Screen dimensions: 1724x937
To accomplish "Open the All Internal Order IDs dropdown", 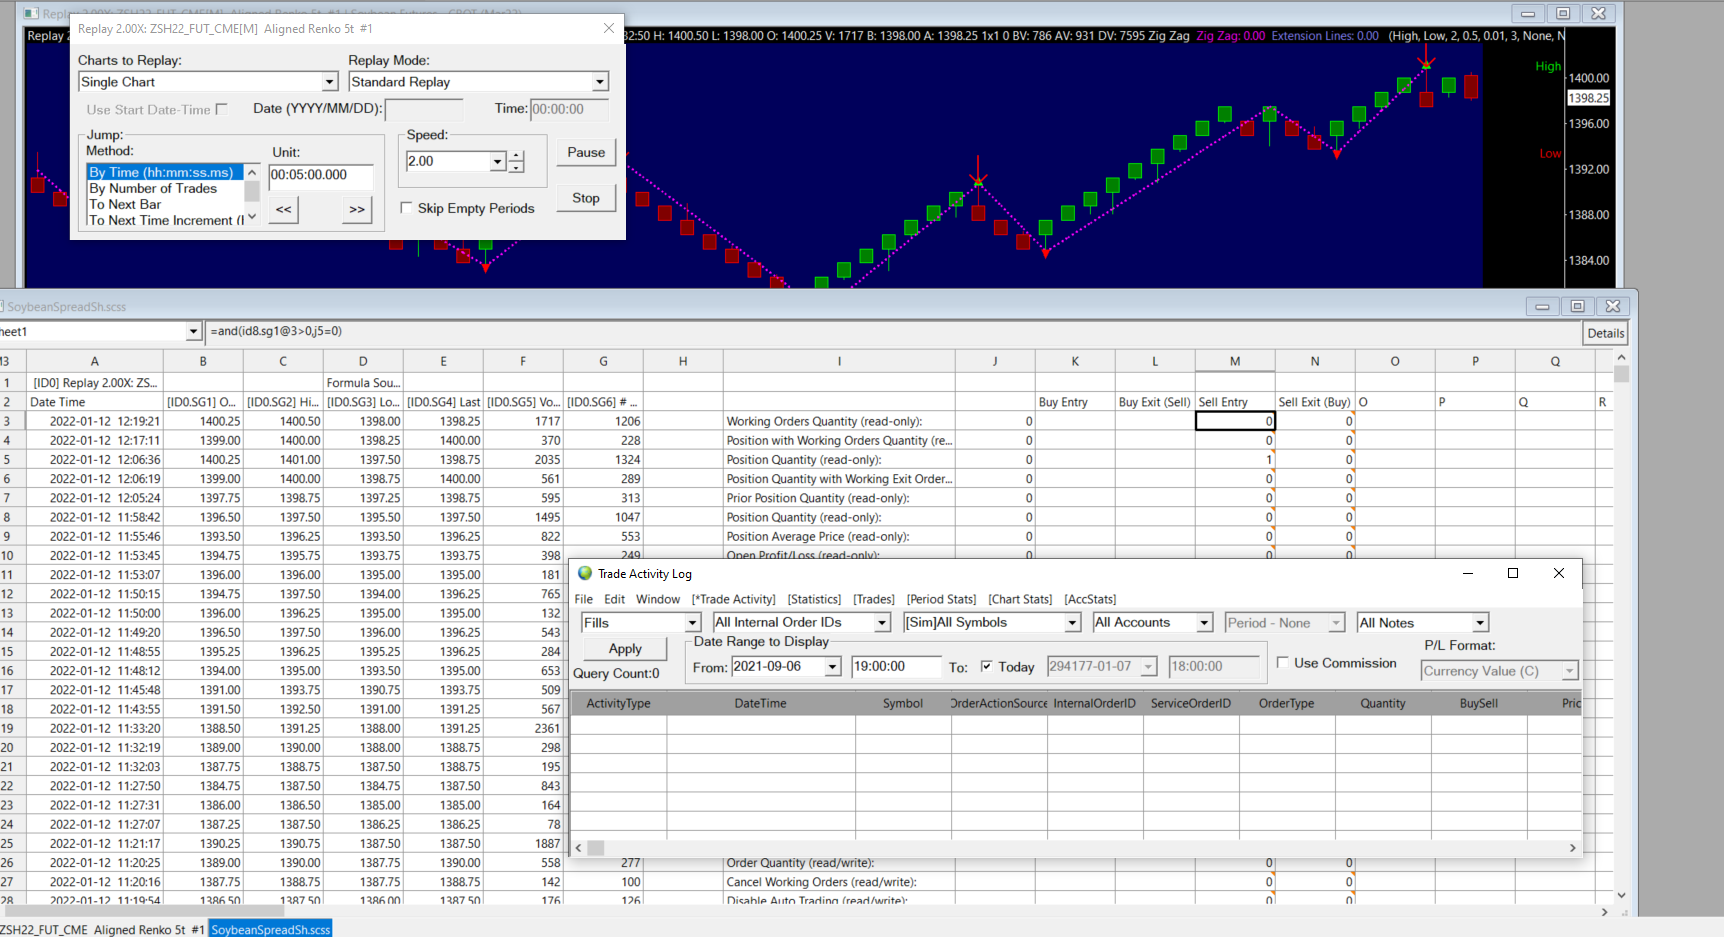I will tap(882, 623).
